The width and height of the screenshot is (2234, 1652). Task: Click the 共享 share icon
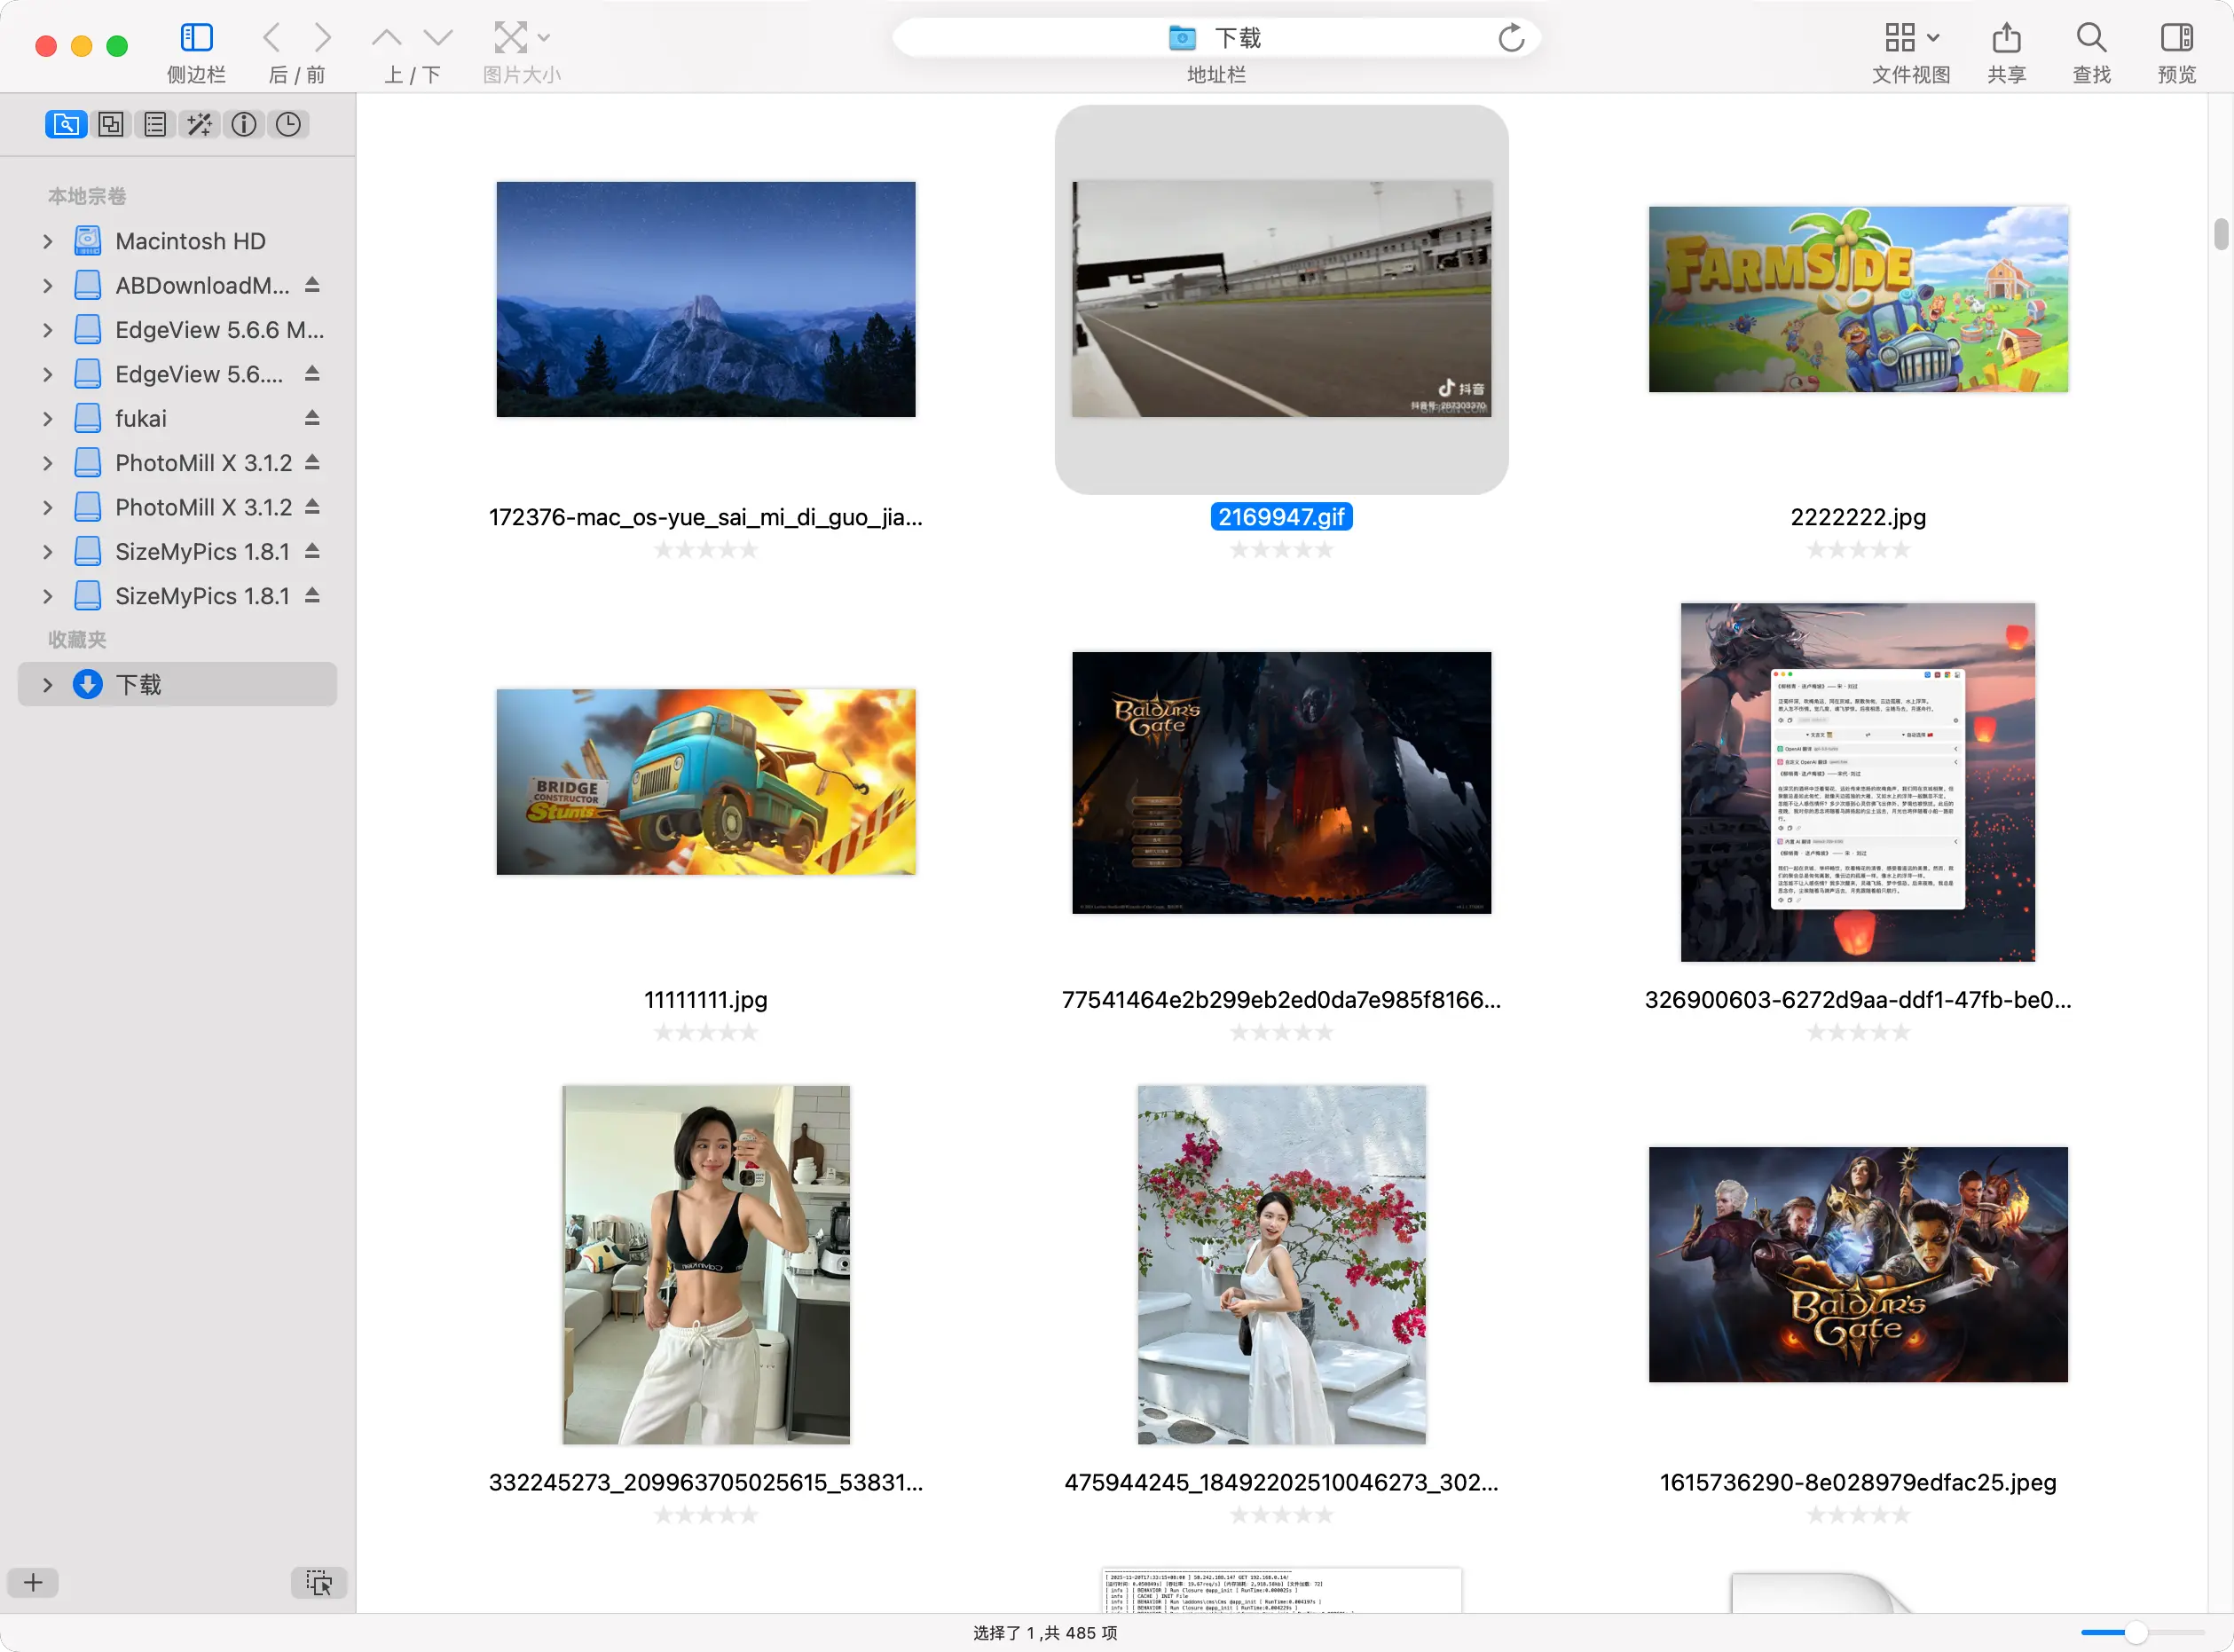coord(2006,38)
